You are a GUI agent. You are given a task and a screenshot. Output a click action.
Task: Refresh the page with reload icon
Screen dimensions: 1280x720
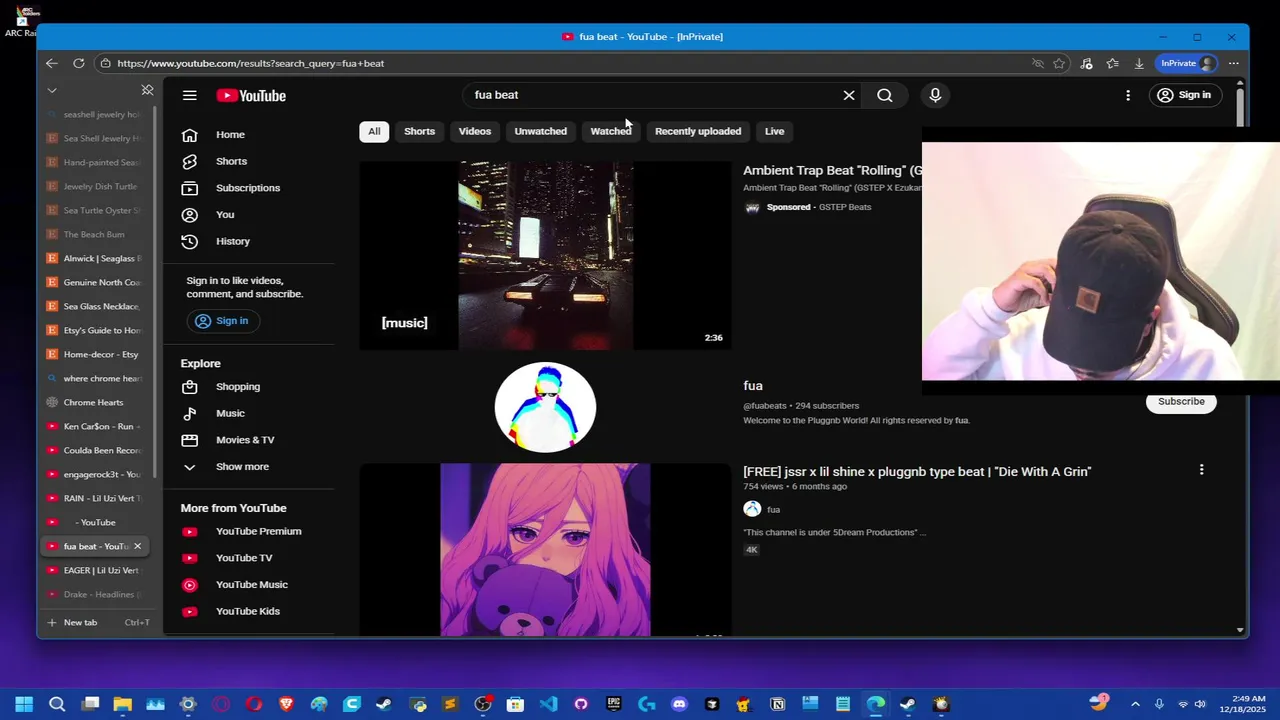point(79,63)
